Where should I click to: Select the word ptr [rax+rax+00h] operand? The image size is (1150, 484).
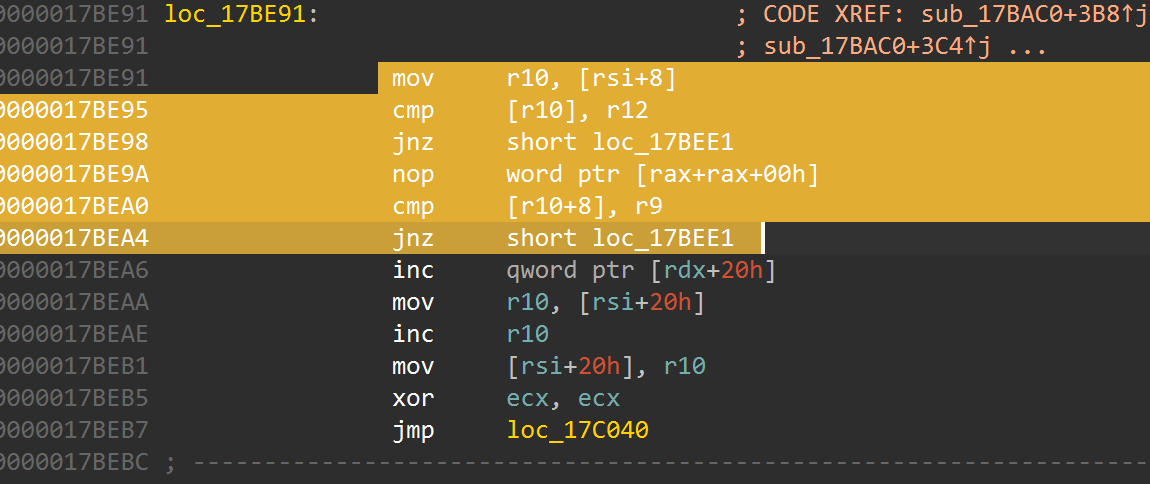pyautogui.click(x=662, y=174)
